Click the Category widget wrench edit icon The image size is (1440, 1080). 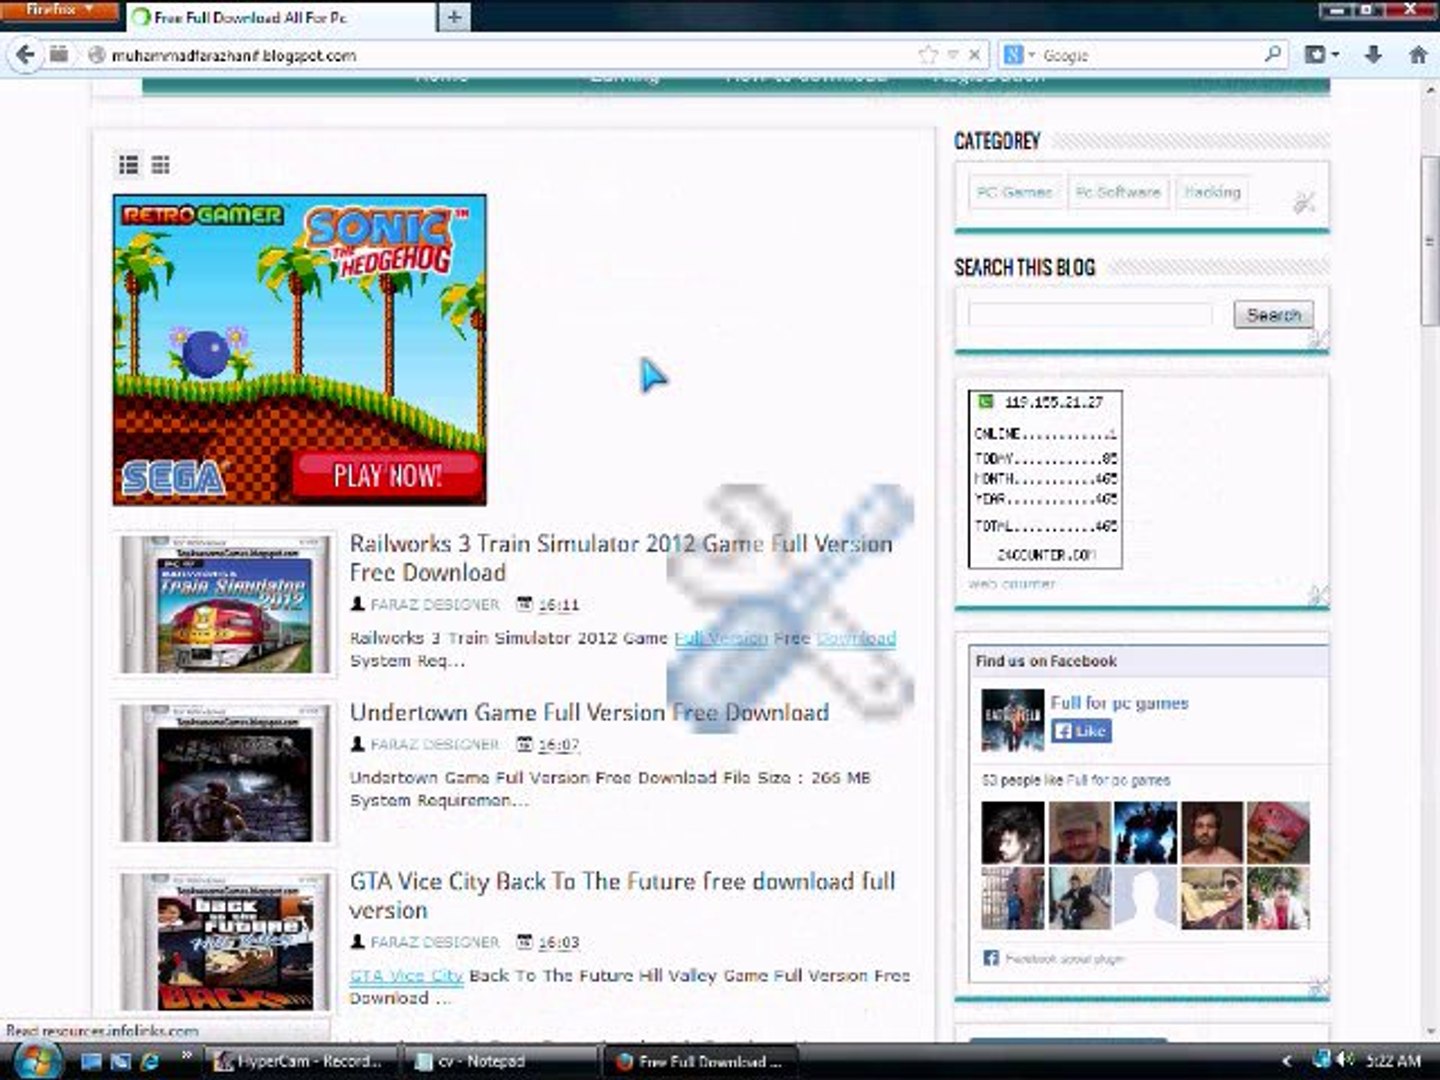coord(1304,203)
